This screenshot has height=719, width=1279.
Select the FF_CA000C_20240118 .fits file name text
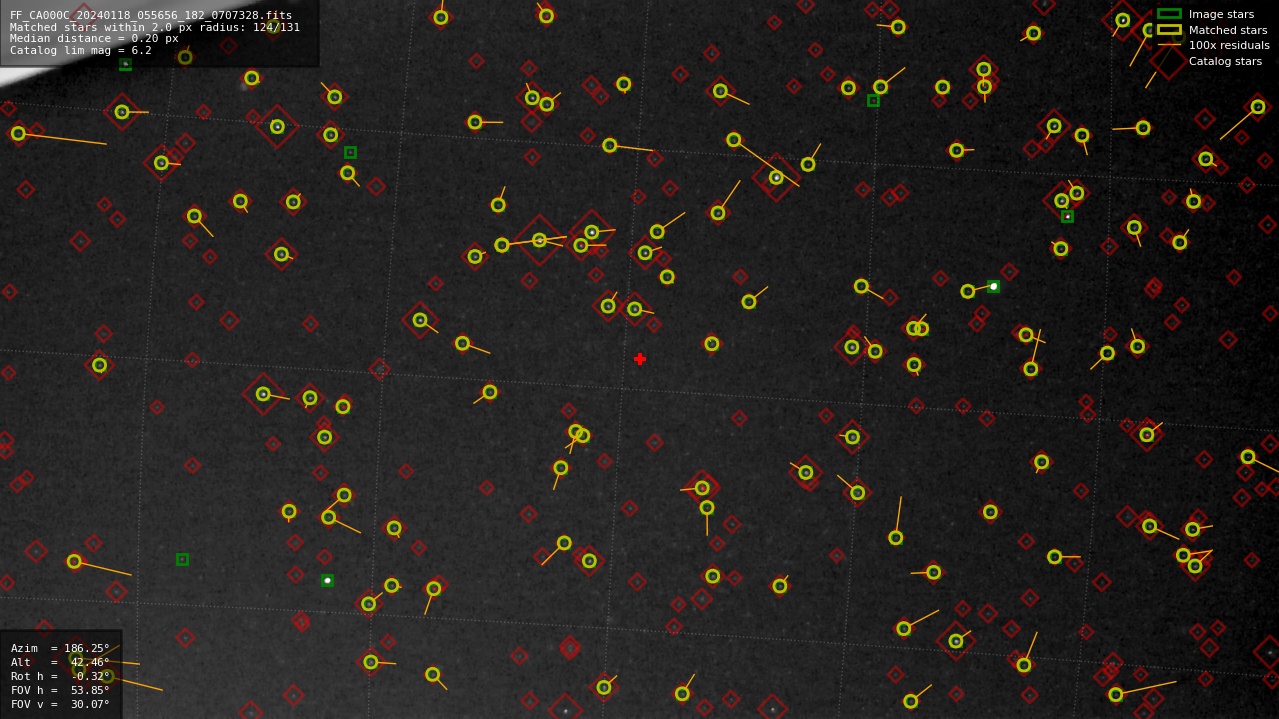(x=151, y=15)
